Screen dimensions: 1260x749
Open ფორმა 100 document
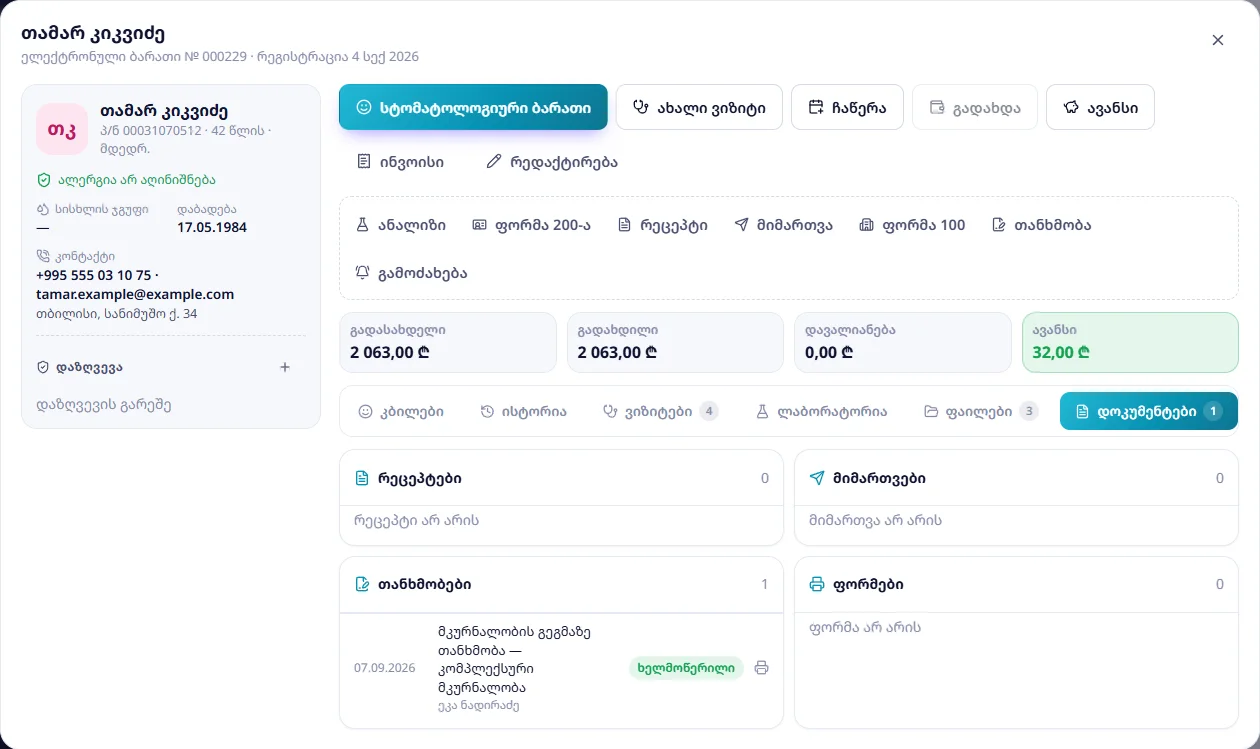click(x=912, y=225)
